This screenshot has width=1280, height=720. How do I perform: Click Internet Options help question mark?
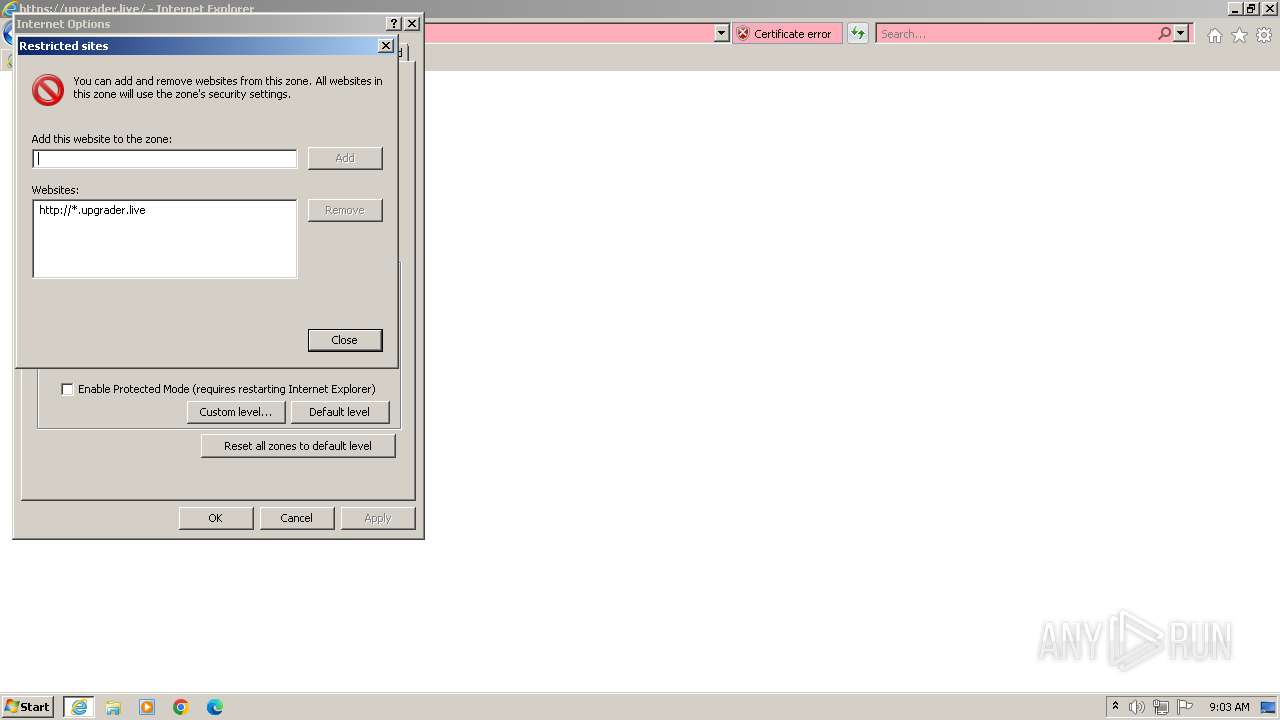coord(394,24)
